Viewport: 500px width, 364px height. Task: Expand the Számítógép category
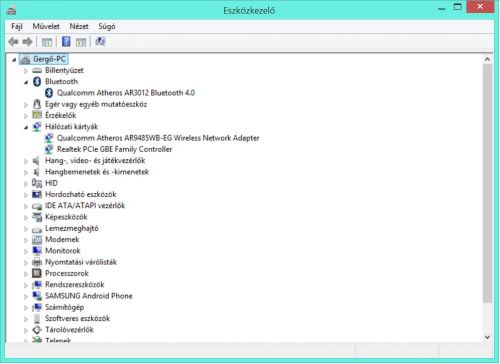point(26,308)
